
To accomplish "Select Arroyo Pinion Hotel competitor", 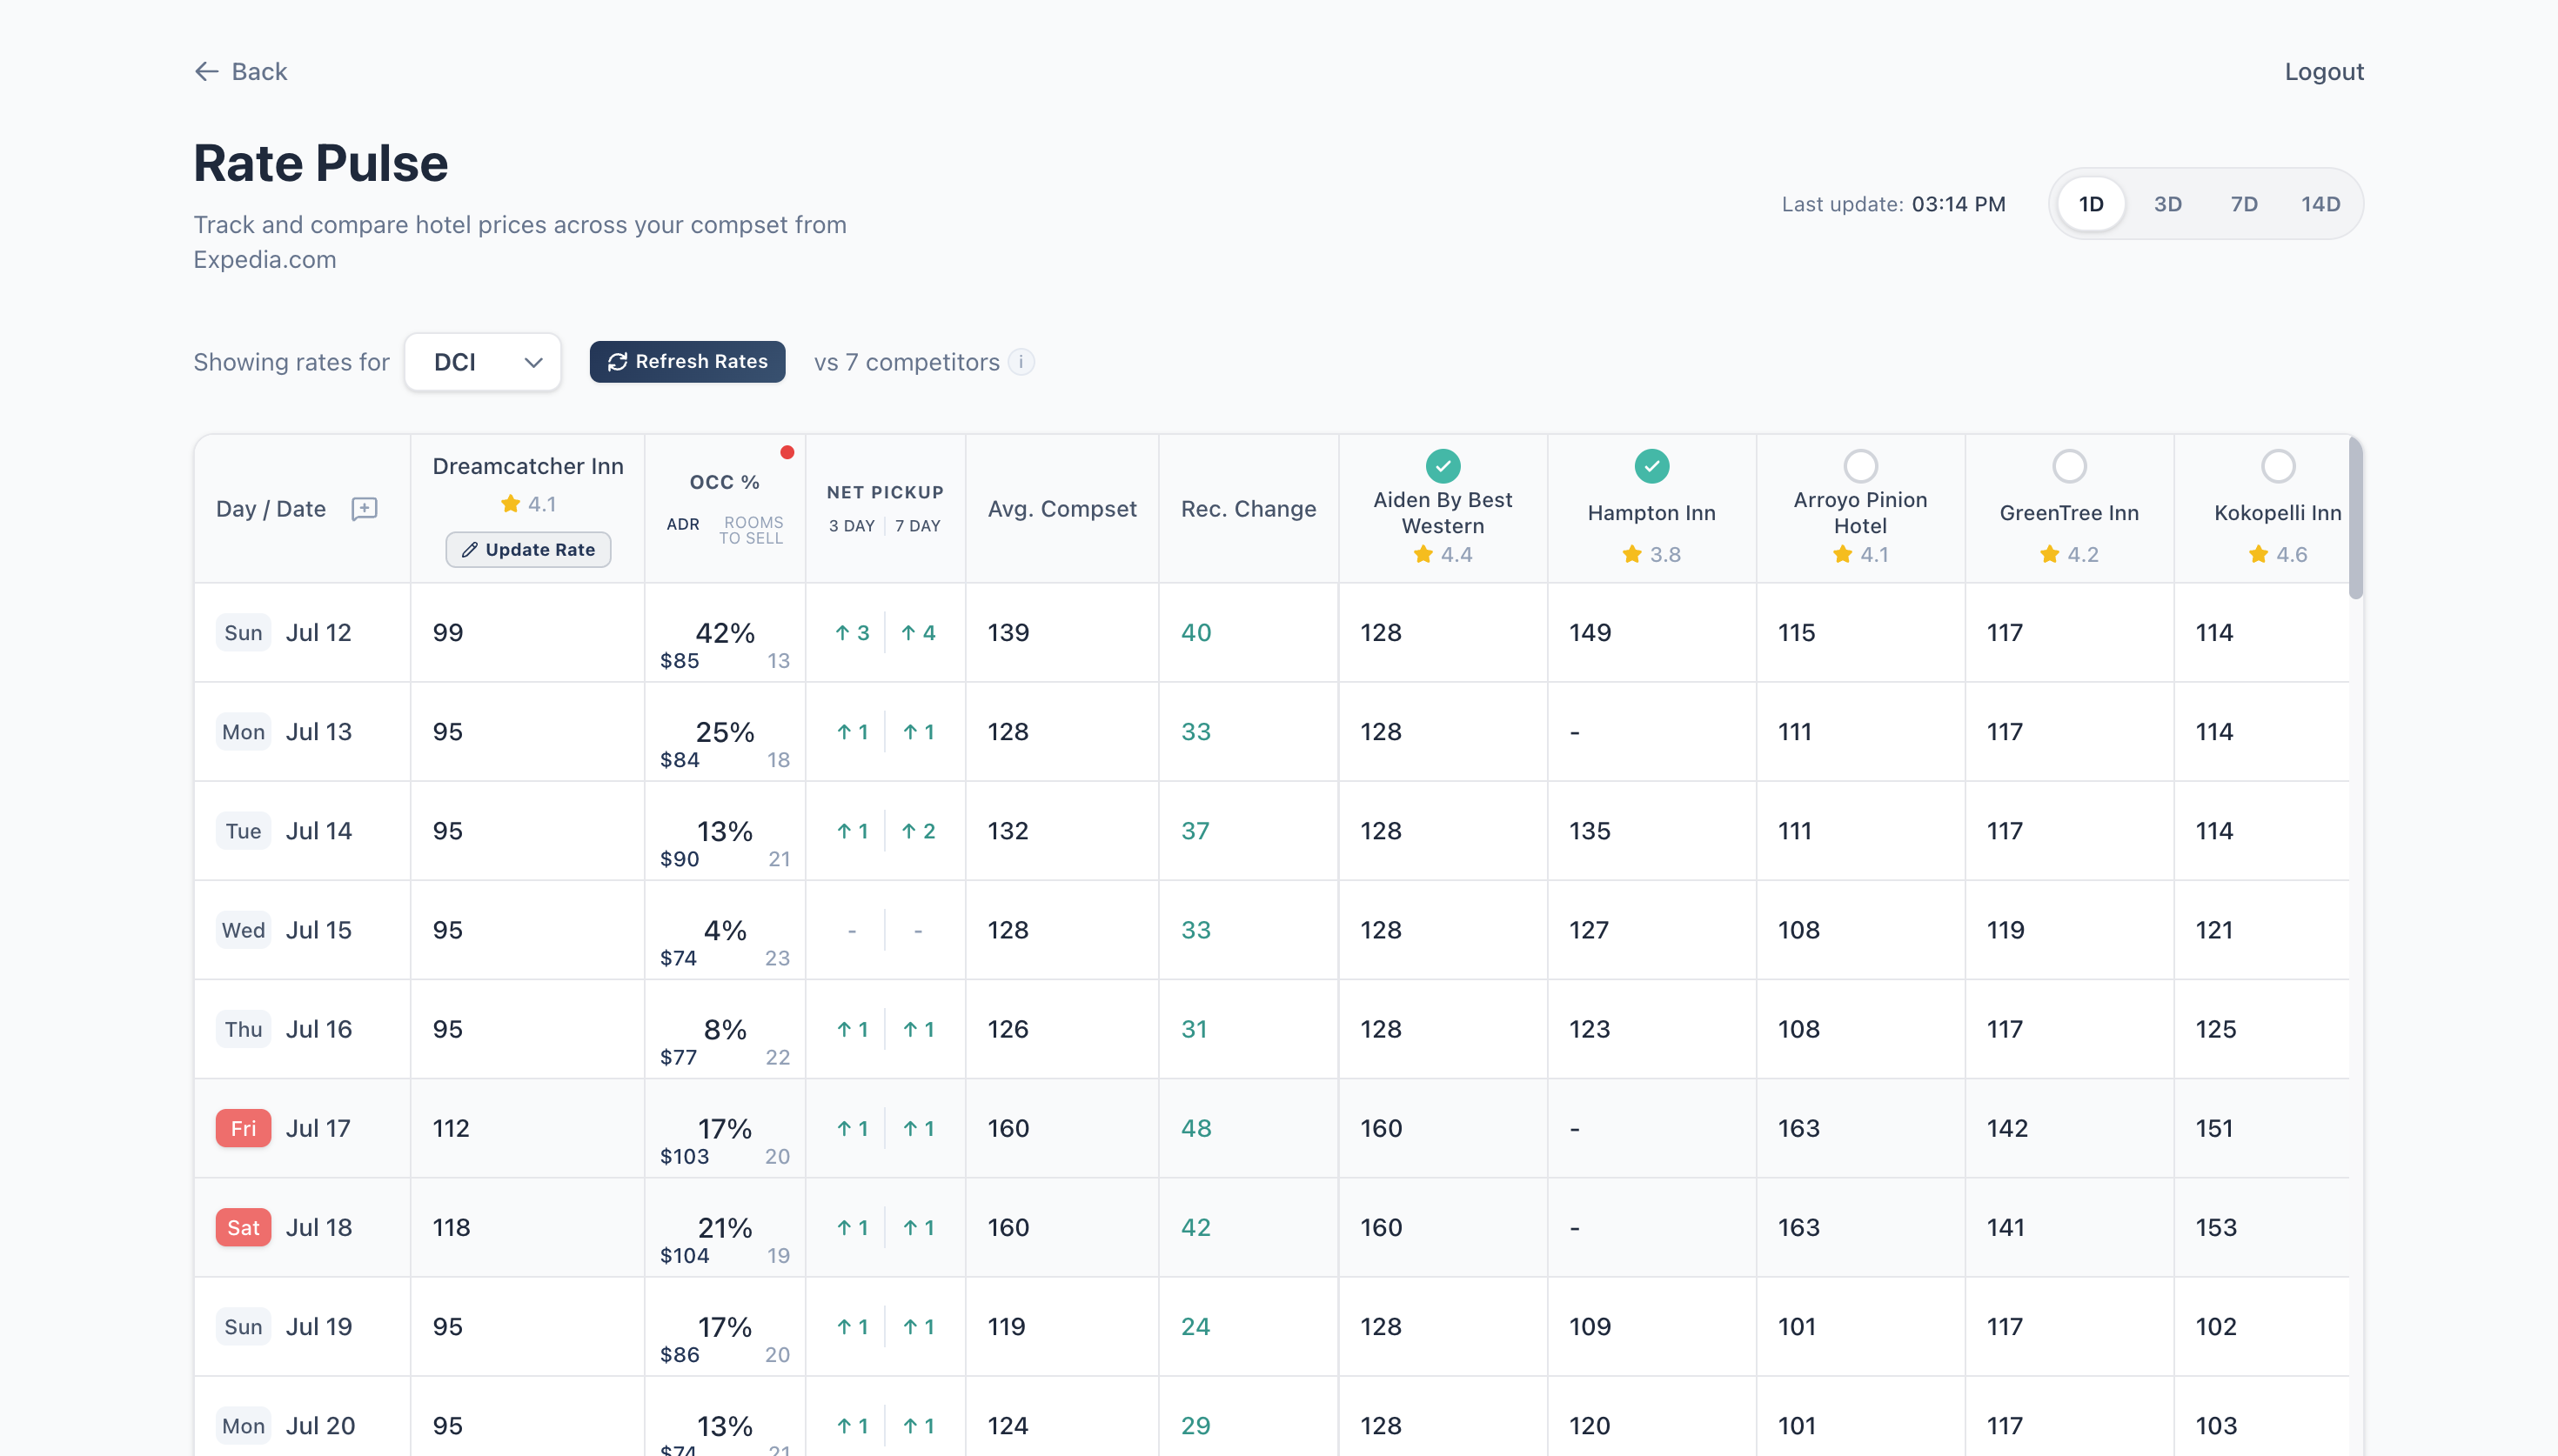I will click(x=1860, y=466).
